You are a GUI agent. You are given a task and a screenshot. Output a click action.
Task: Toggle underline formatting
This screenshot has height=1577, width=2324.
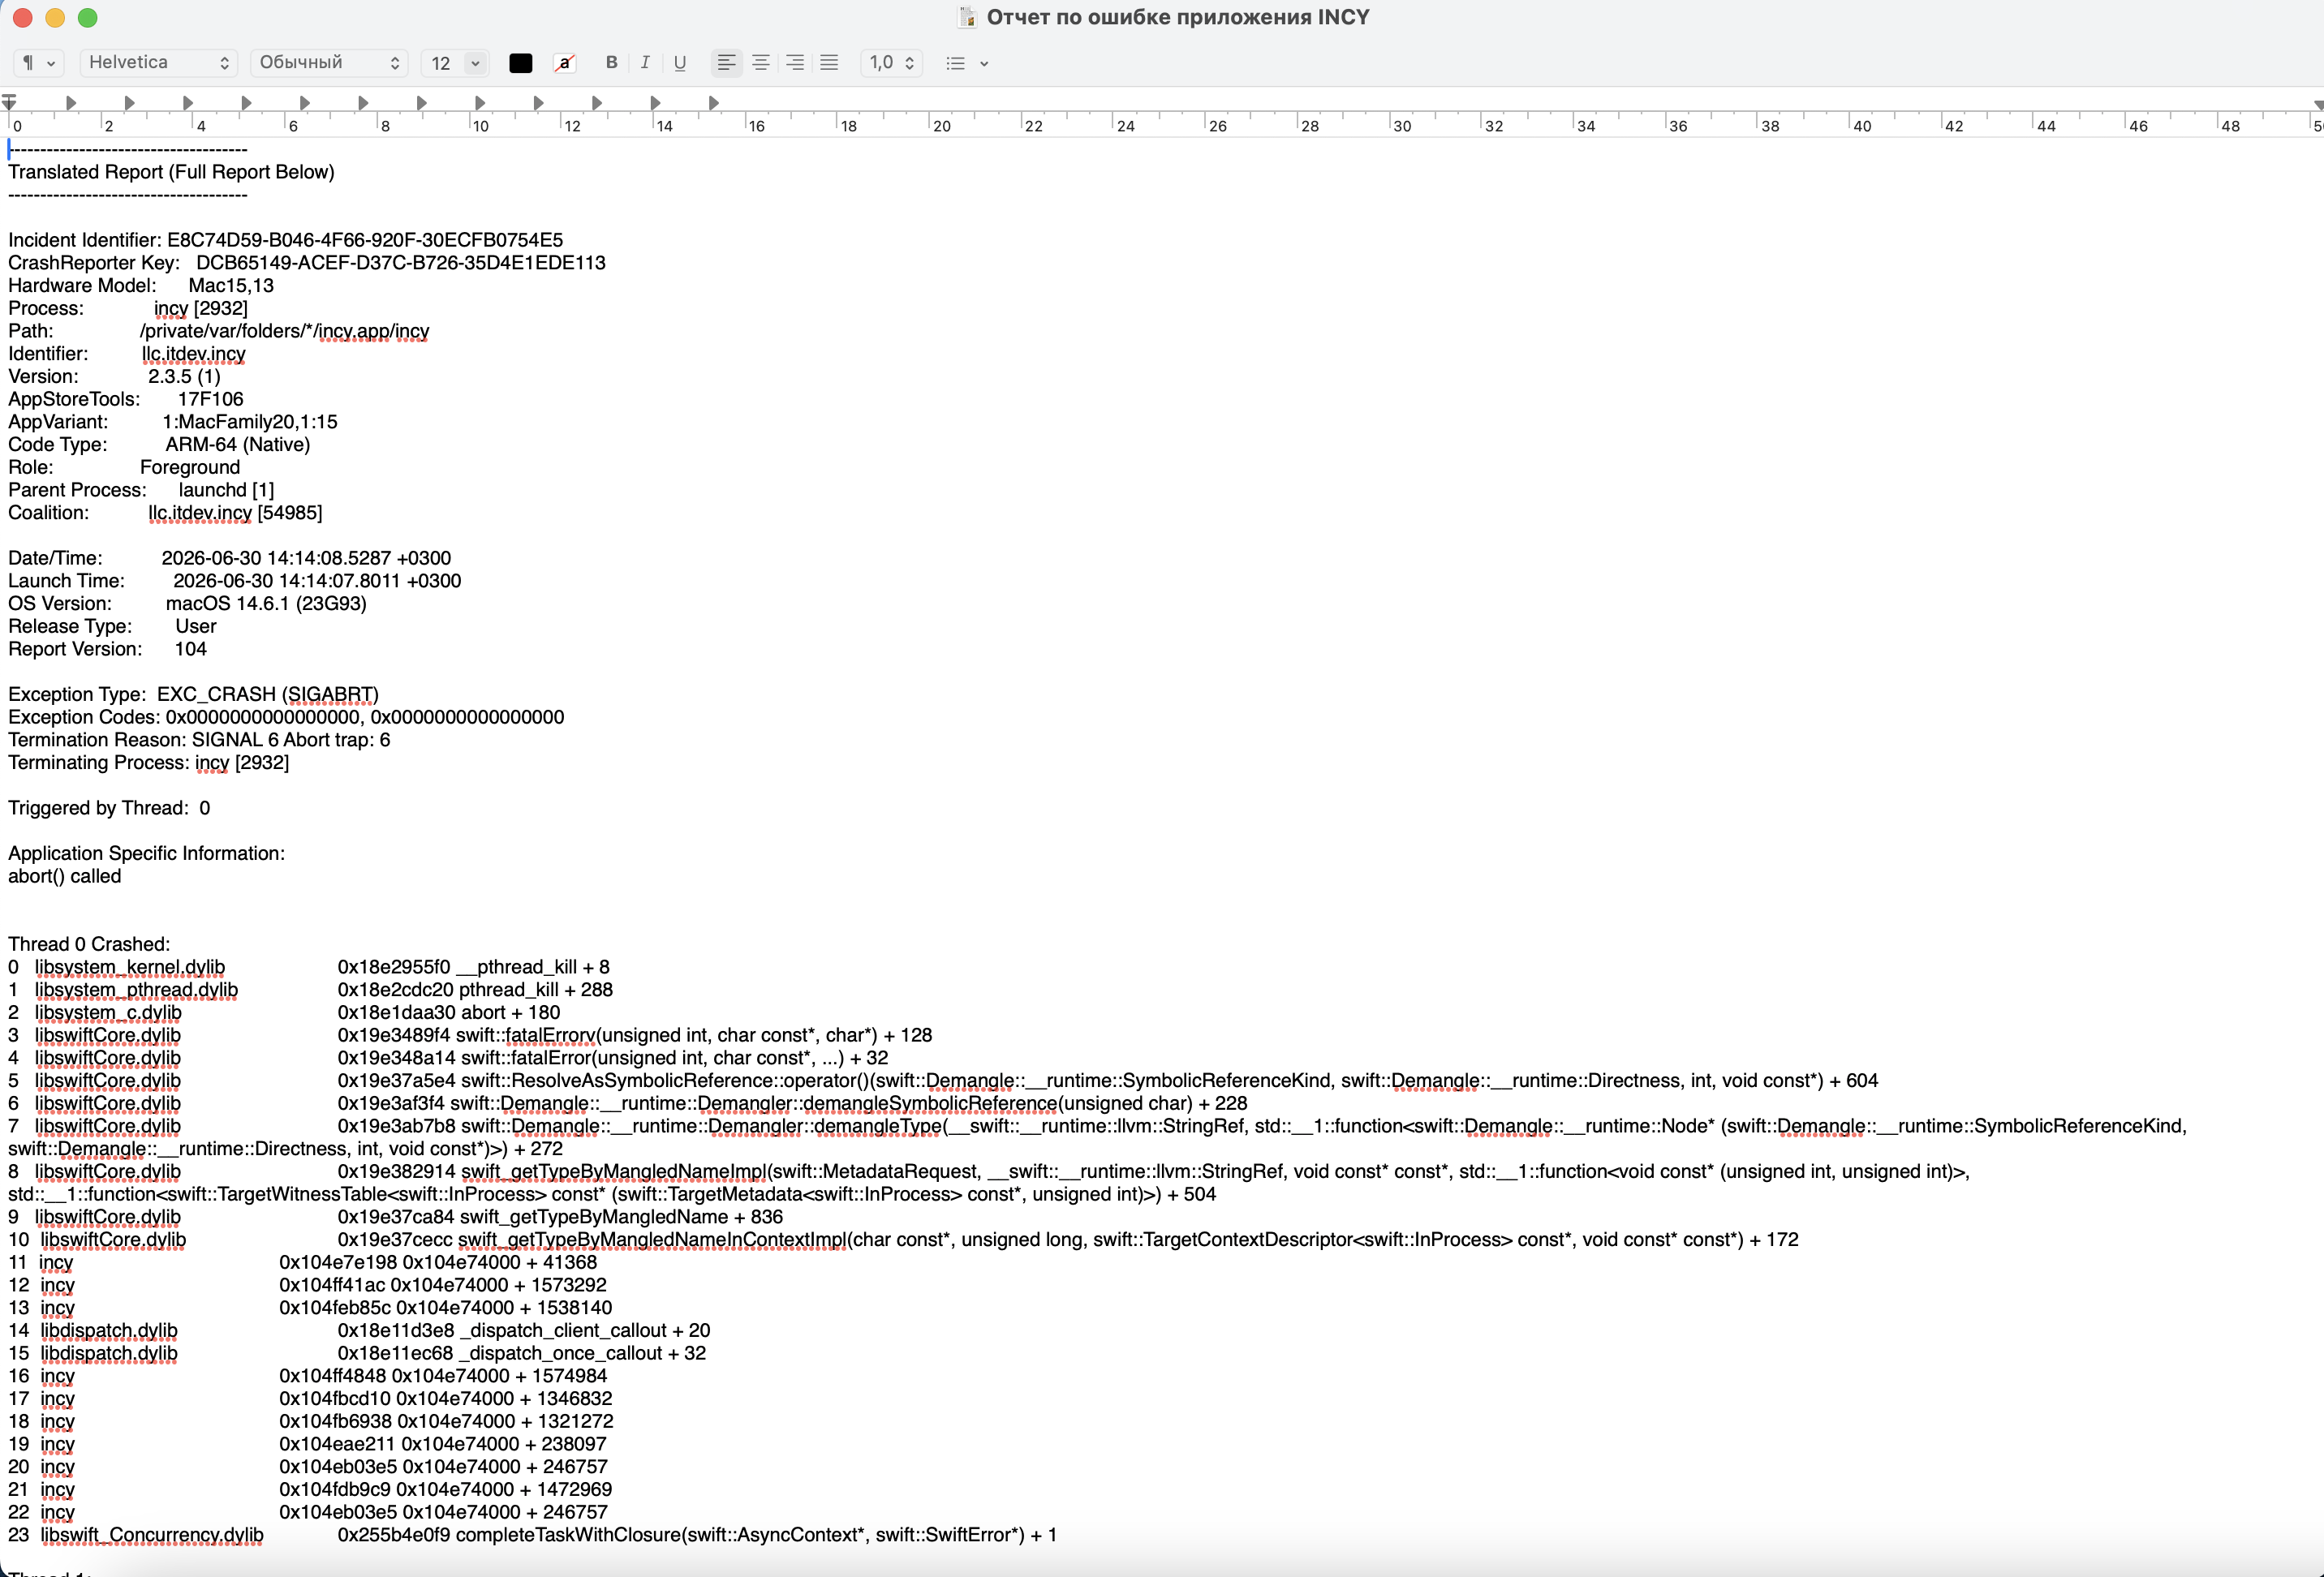coord(680,63)
